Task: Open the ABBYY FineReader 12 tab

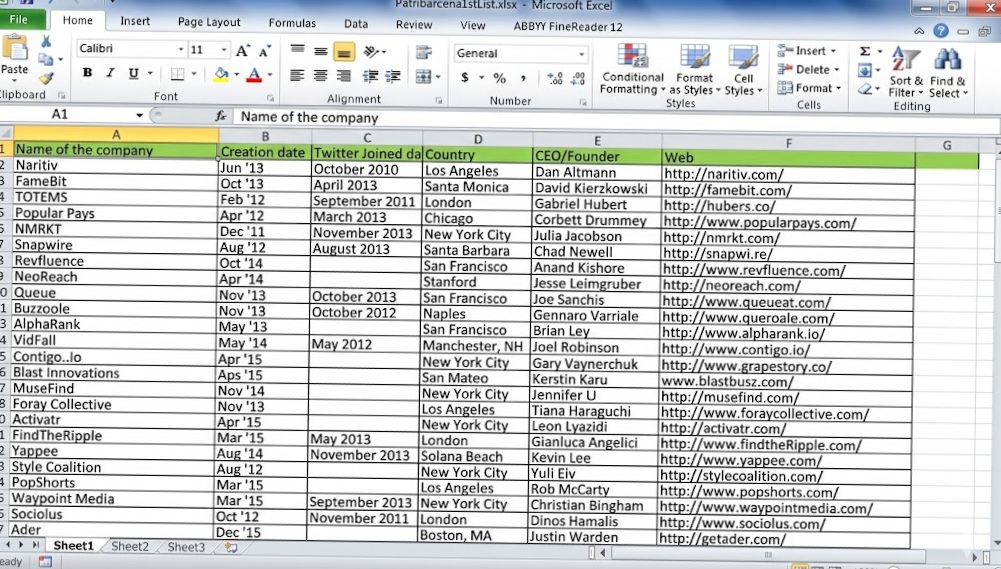Action: coord(568,26)
